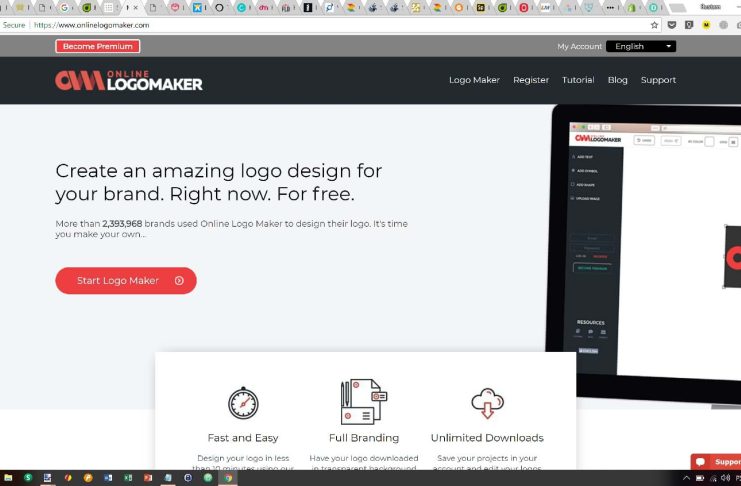Visit the Blog page
Screen dimensions: 741x486
[617, 80]
